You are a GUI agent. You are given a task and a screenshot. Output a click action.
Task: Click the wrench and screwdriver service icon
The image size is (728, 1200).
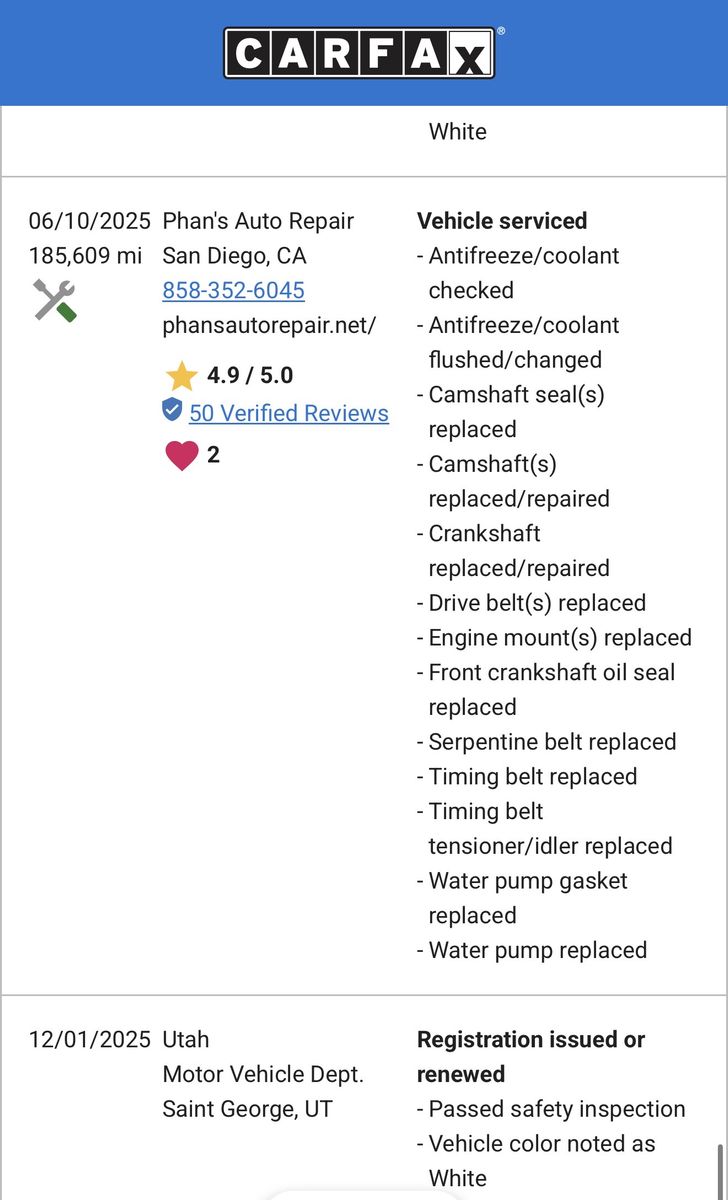click(54, 300)
